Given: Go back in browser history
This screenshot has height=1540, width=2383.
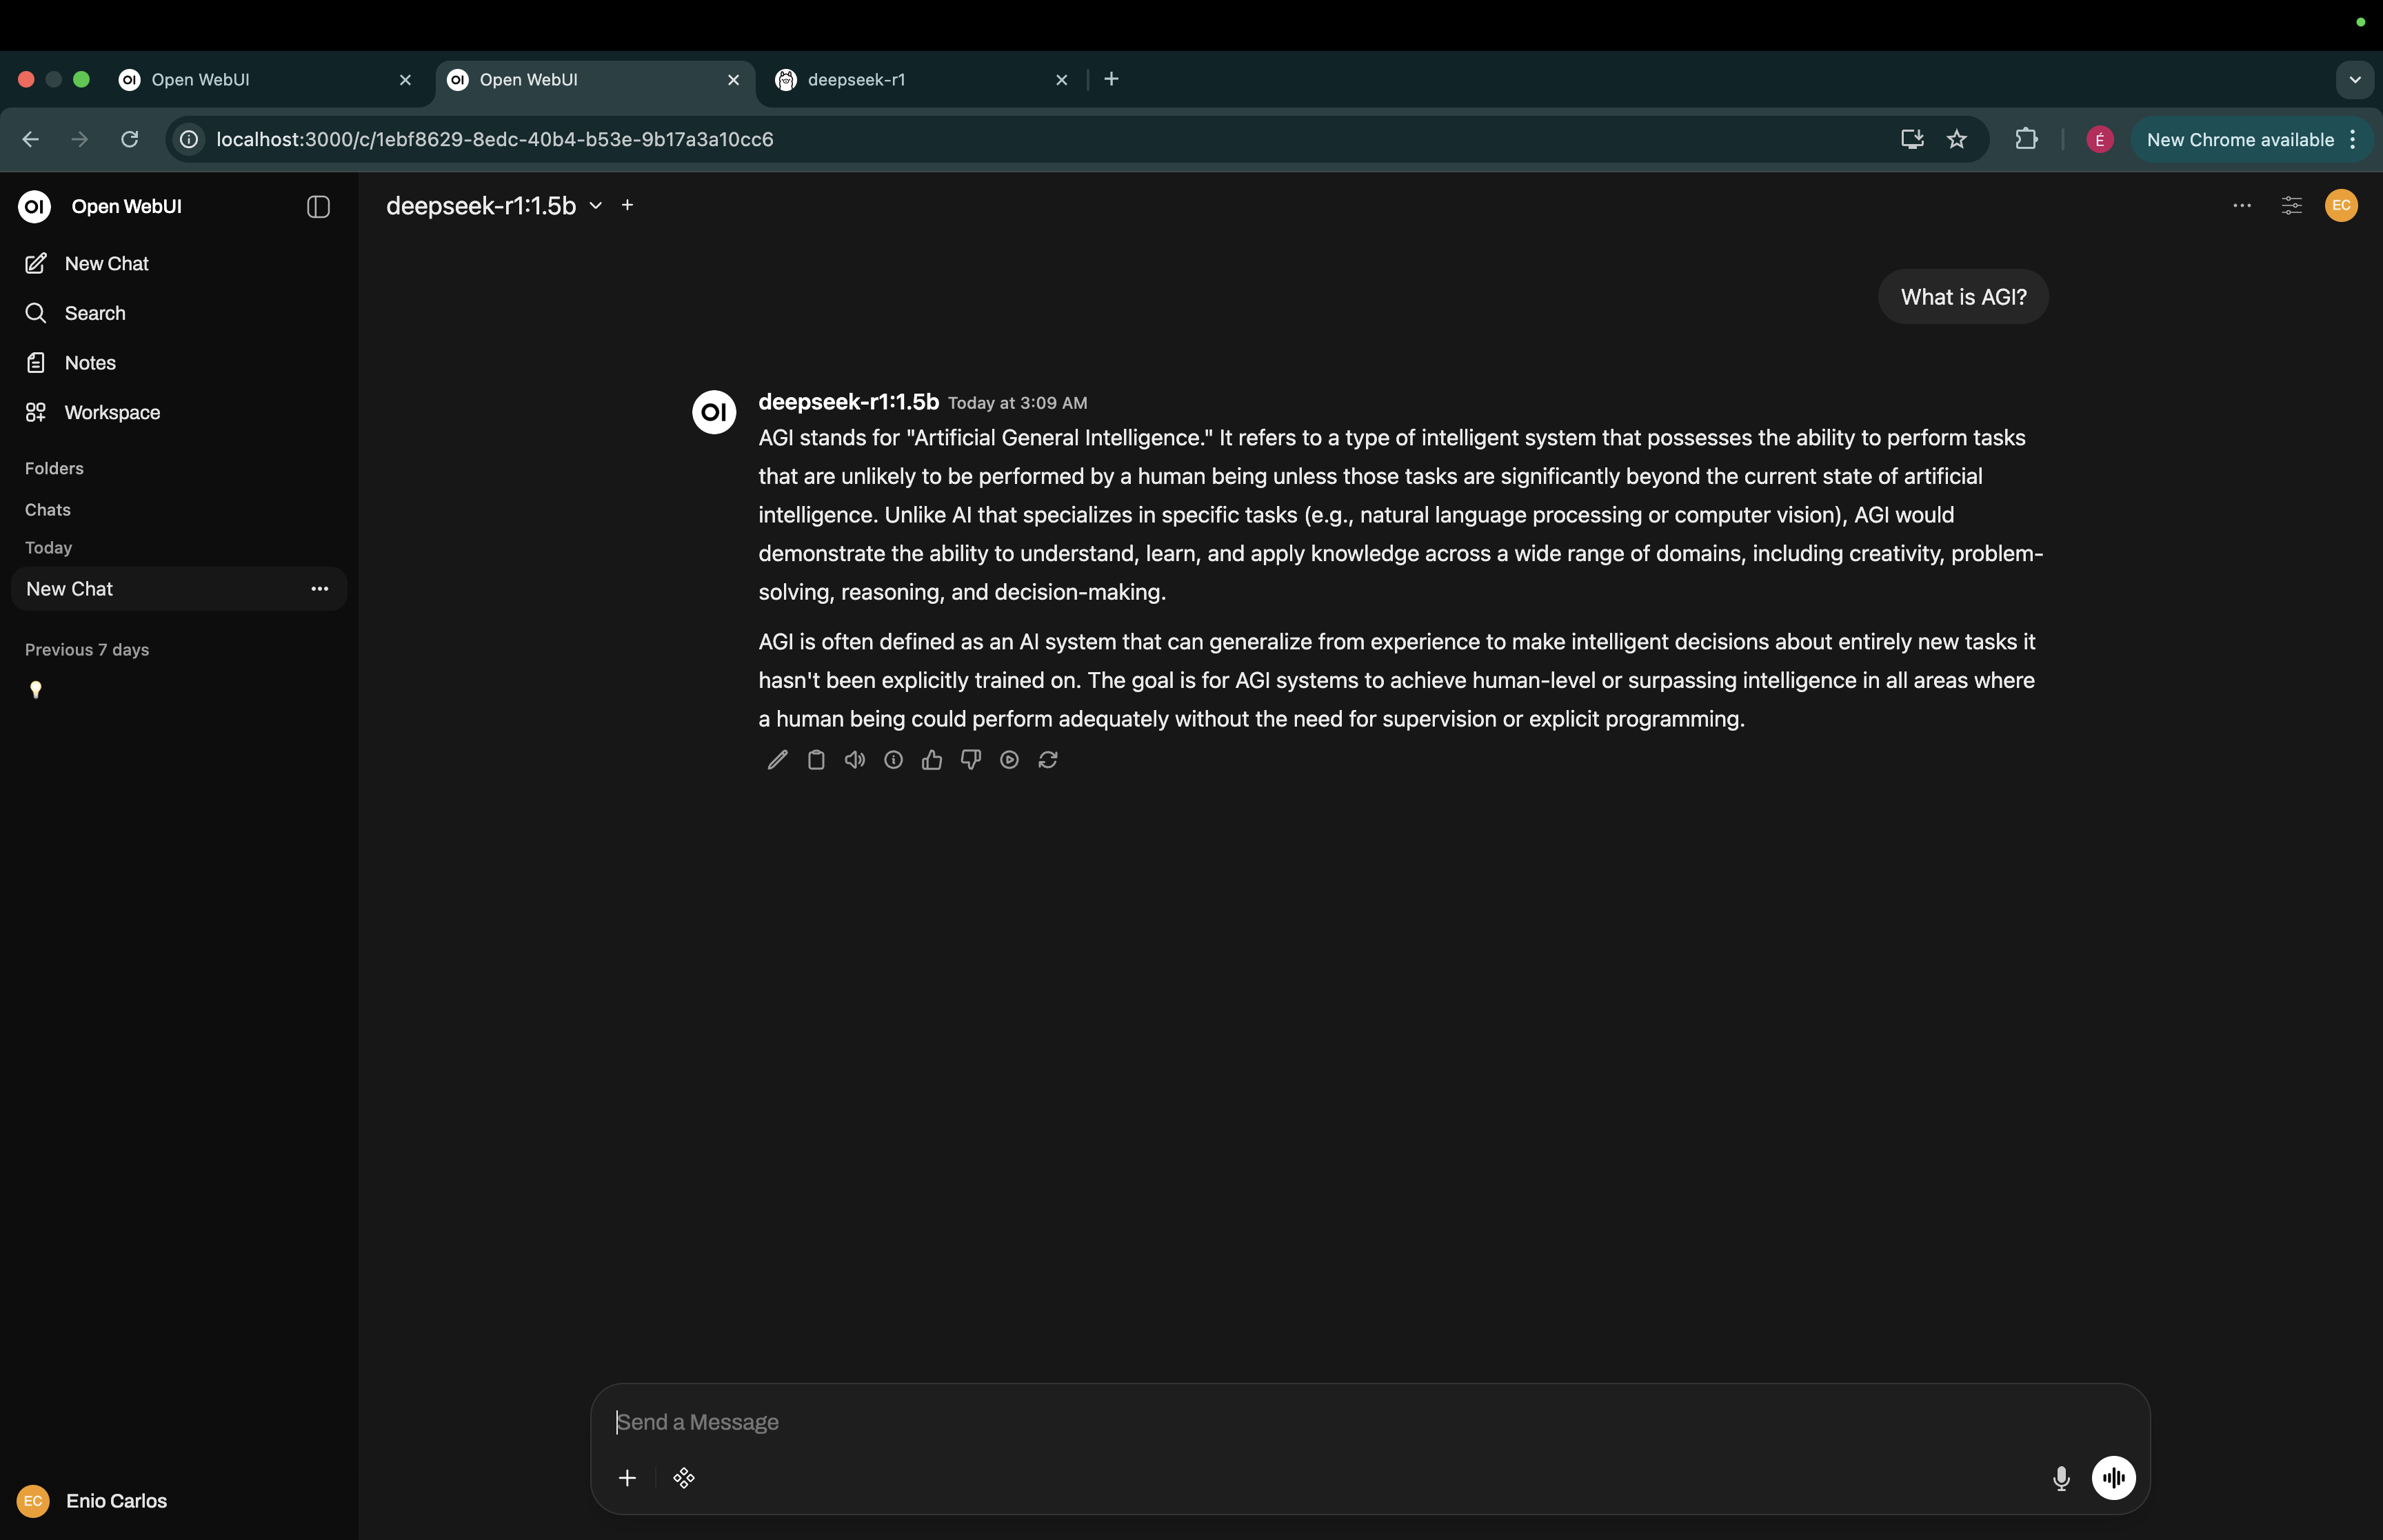Looking at the screenshot, I should coord(31,139).
